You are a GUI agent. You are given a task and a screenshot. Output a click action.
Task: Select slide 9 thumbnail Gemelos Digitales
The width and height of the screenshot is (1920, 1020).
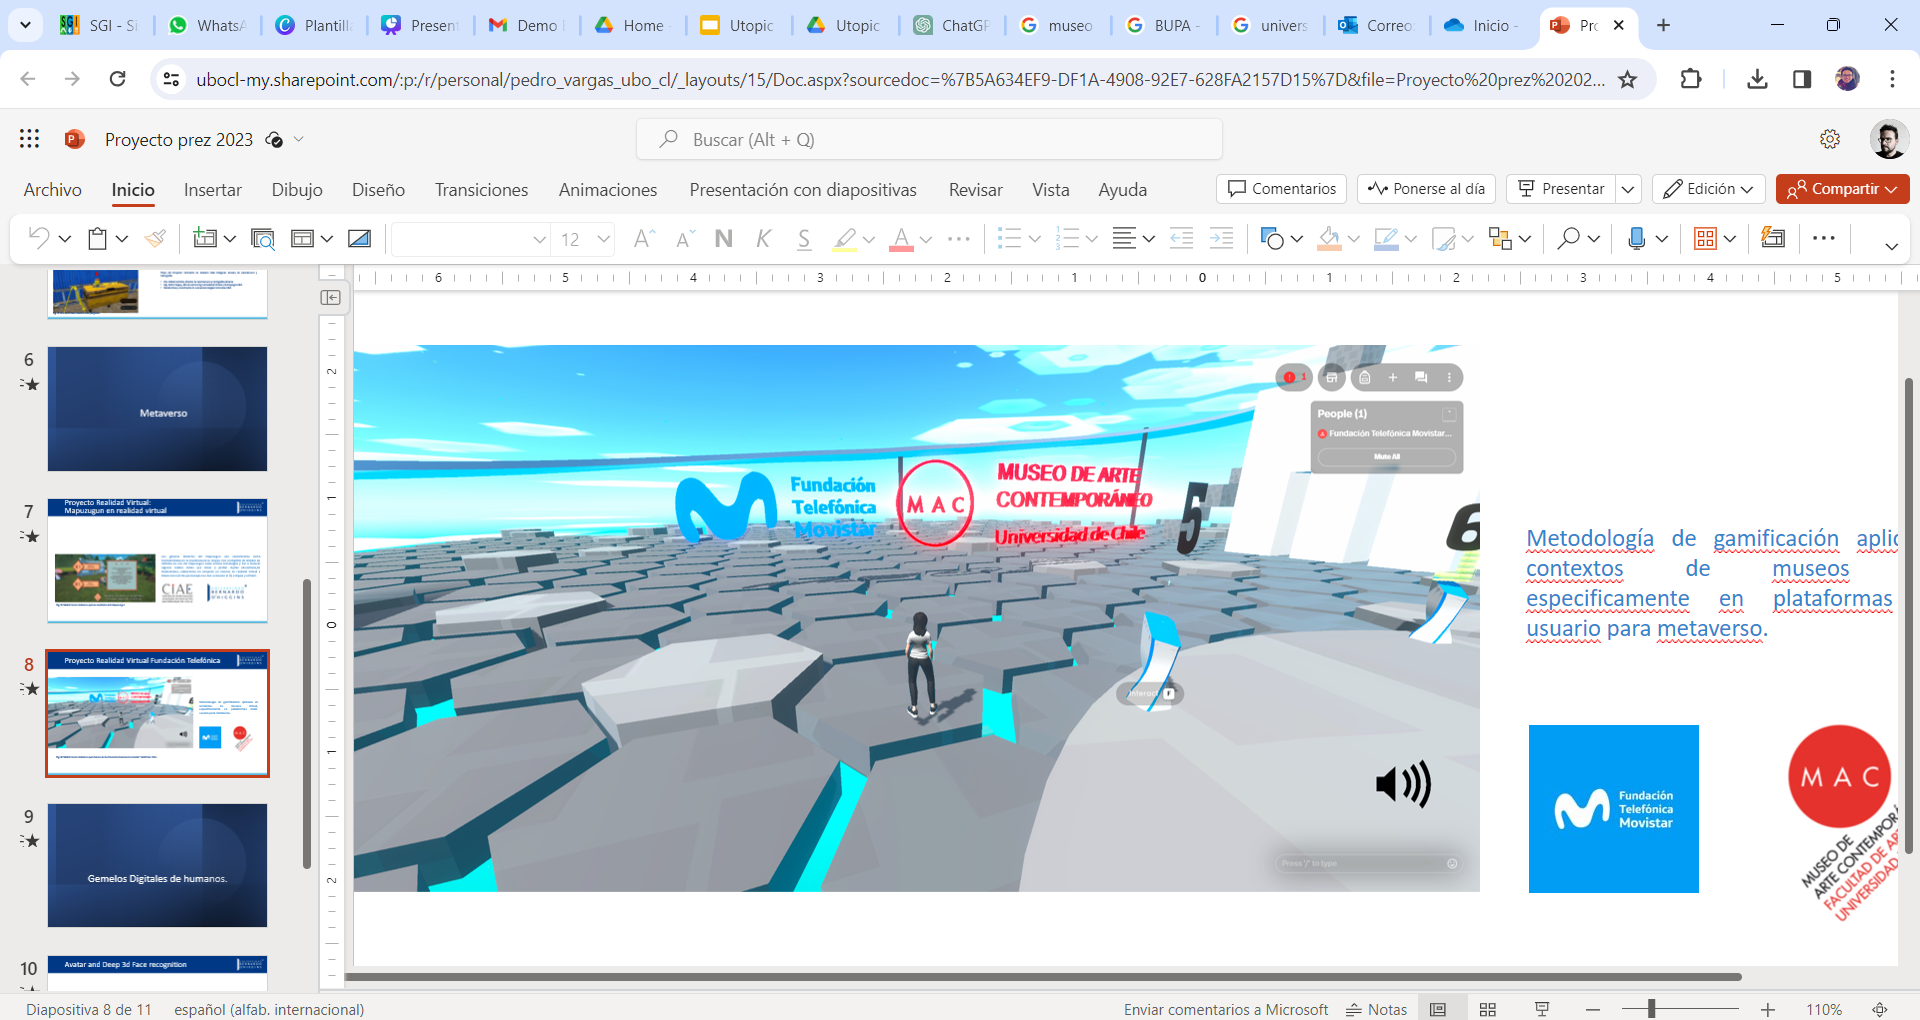pyautogui.click(x=157, y=865)
